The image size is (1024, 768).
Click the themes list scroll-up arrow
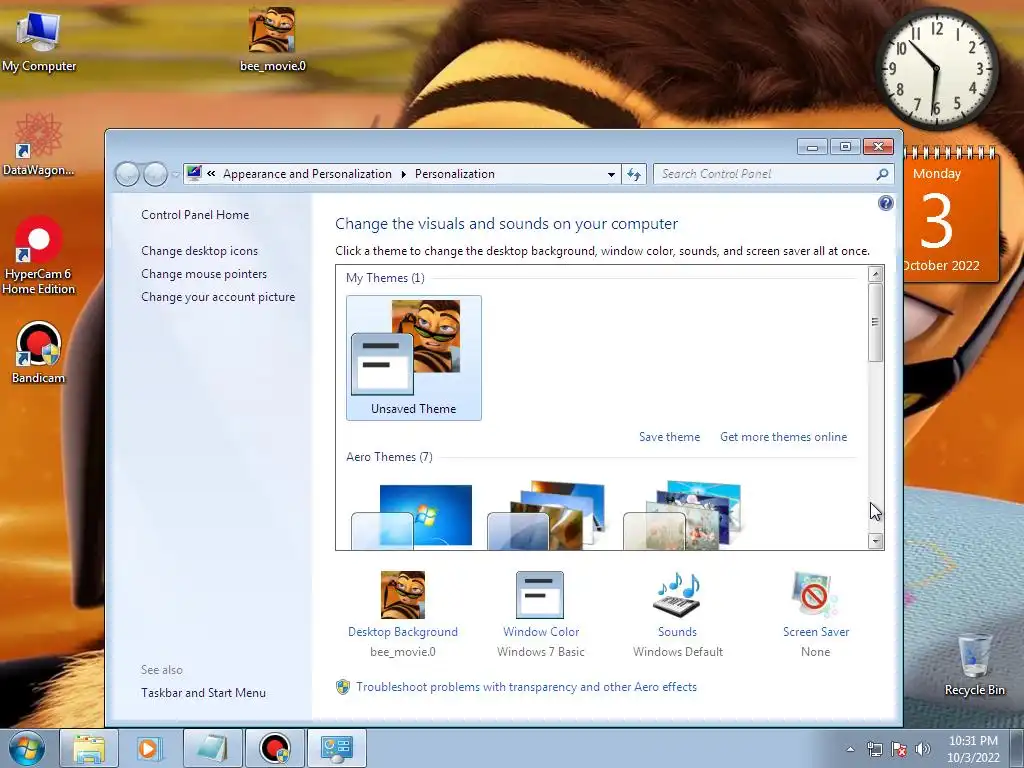click(x=876, y=274)
